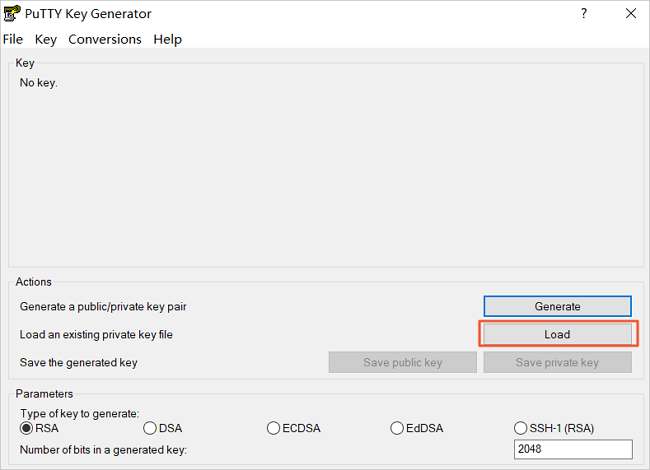This screenshot has width=650, height=470.
Task: Click the 'PuTTY Key Generator' window title text
Action: coord(88,14)
